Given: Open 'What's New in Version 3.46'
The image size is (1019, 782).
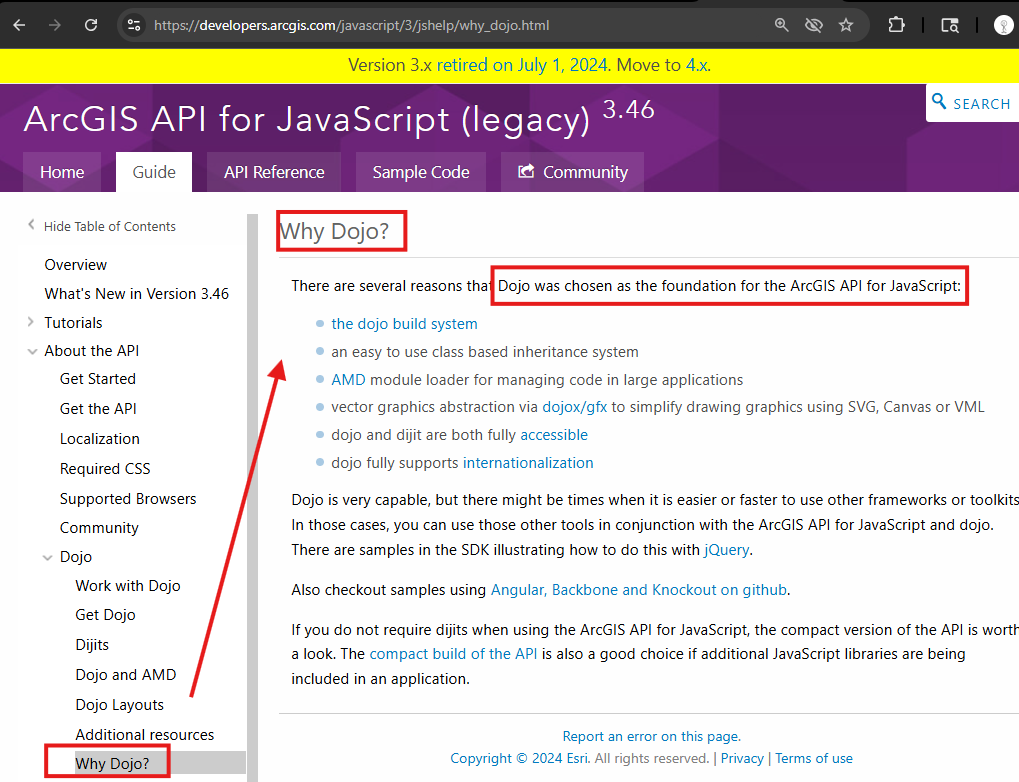Looking at the screenshot, I should coord(136,294).
